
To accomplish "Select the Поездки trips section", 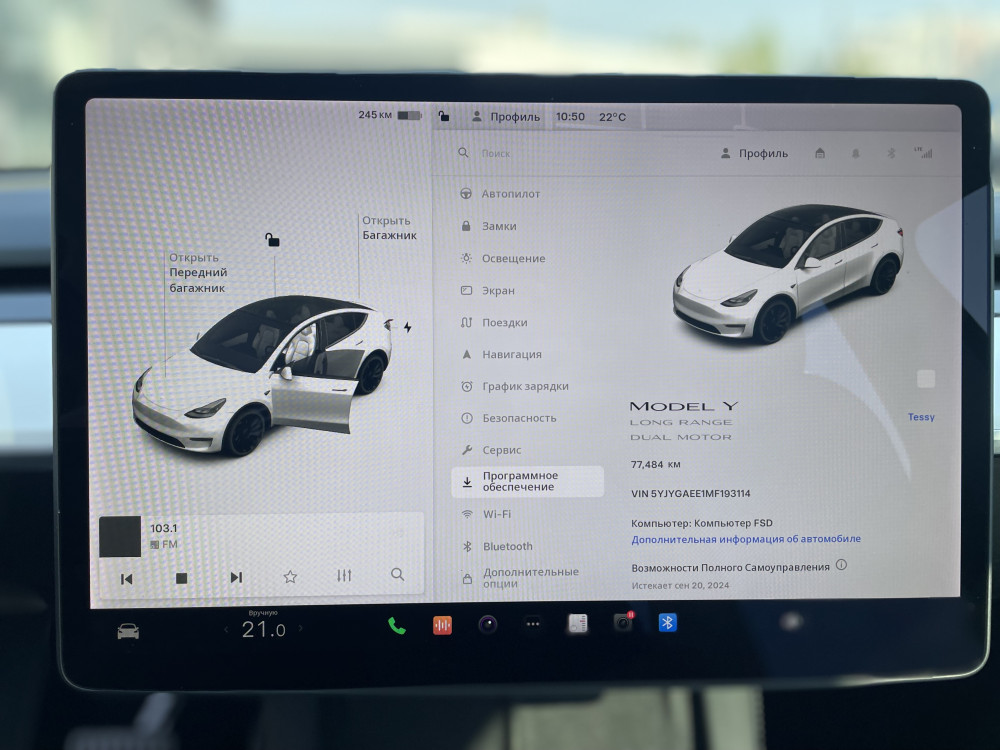I will point(494,322).
